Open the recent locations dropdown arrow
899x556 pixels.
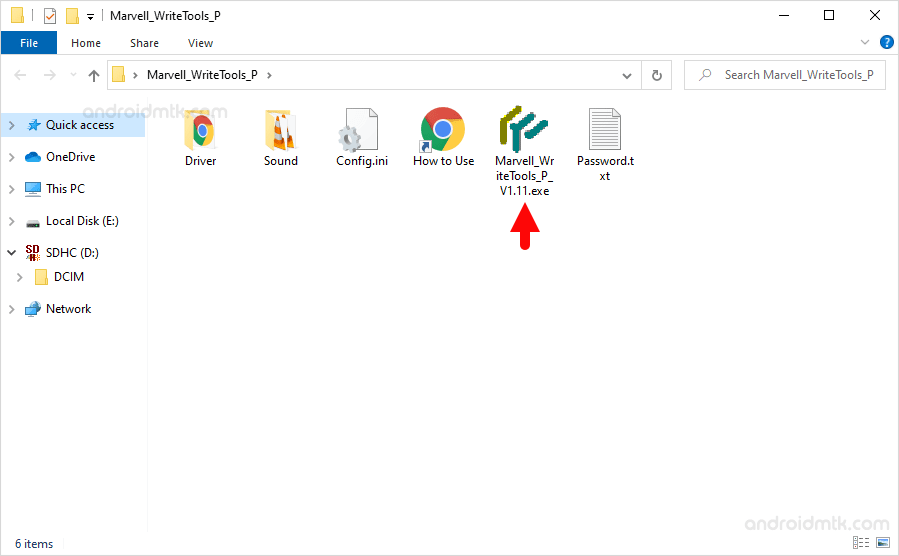73,75
